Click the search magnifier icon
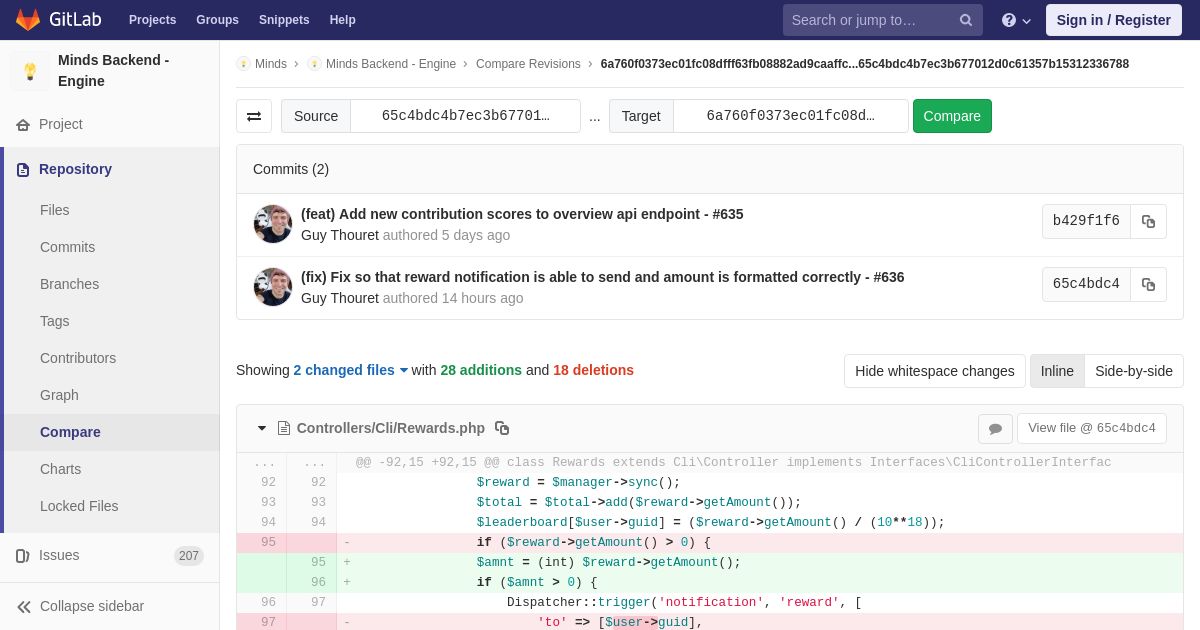Viewport: 1200px width, 630px height. [x=965, y=20]
